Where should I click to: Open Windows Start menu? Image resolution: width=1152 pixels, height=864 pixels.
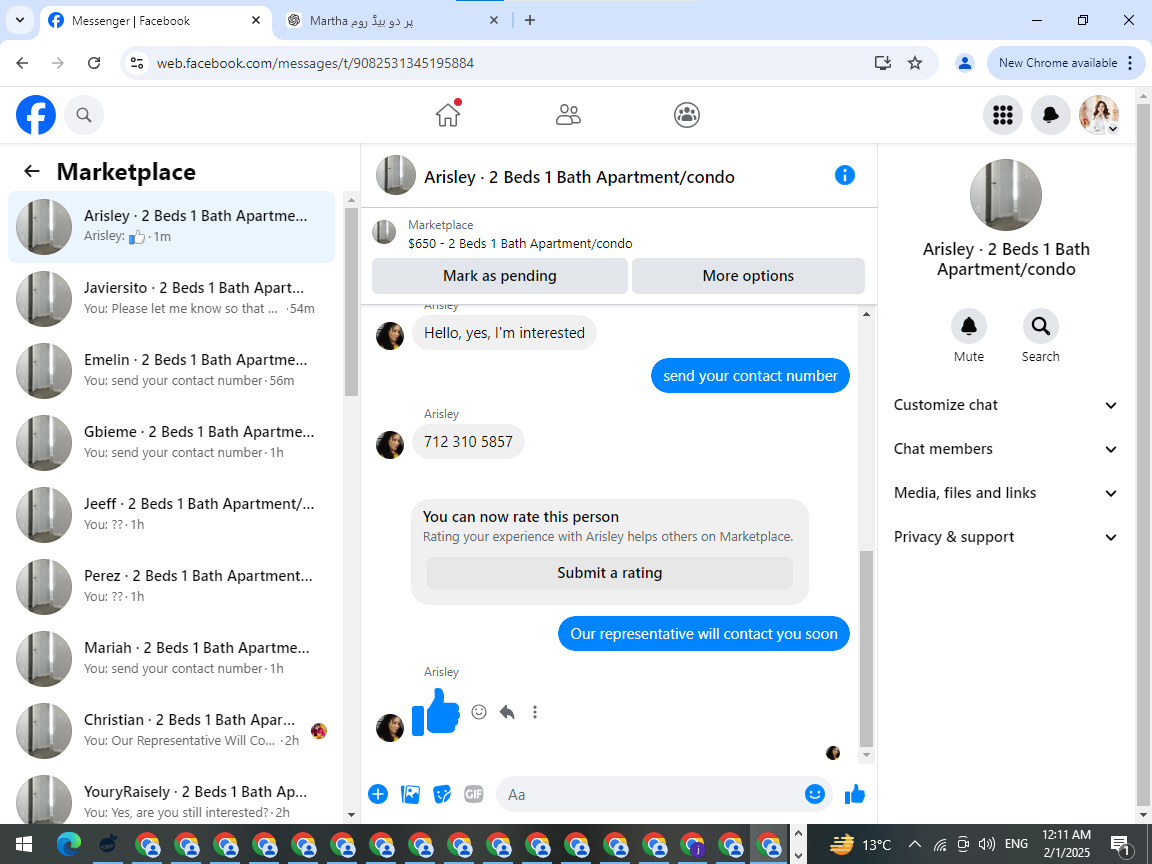point(24,844)
